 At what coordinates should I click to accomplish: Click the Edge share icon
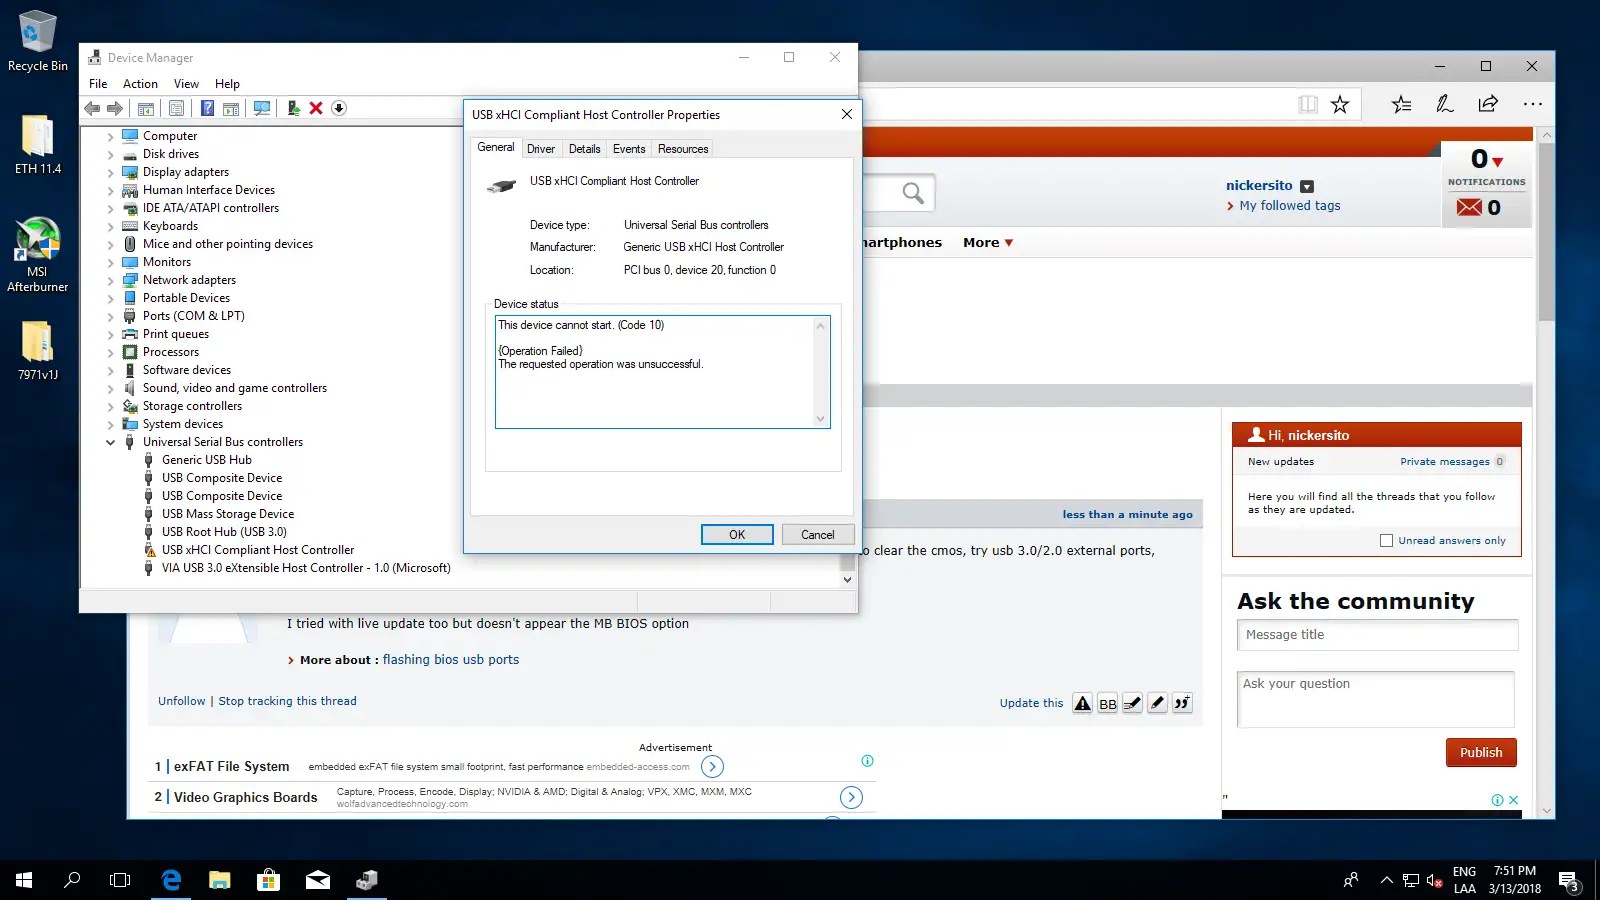click(1488, 104)
